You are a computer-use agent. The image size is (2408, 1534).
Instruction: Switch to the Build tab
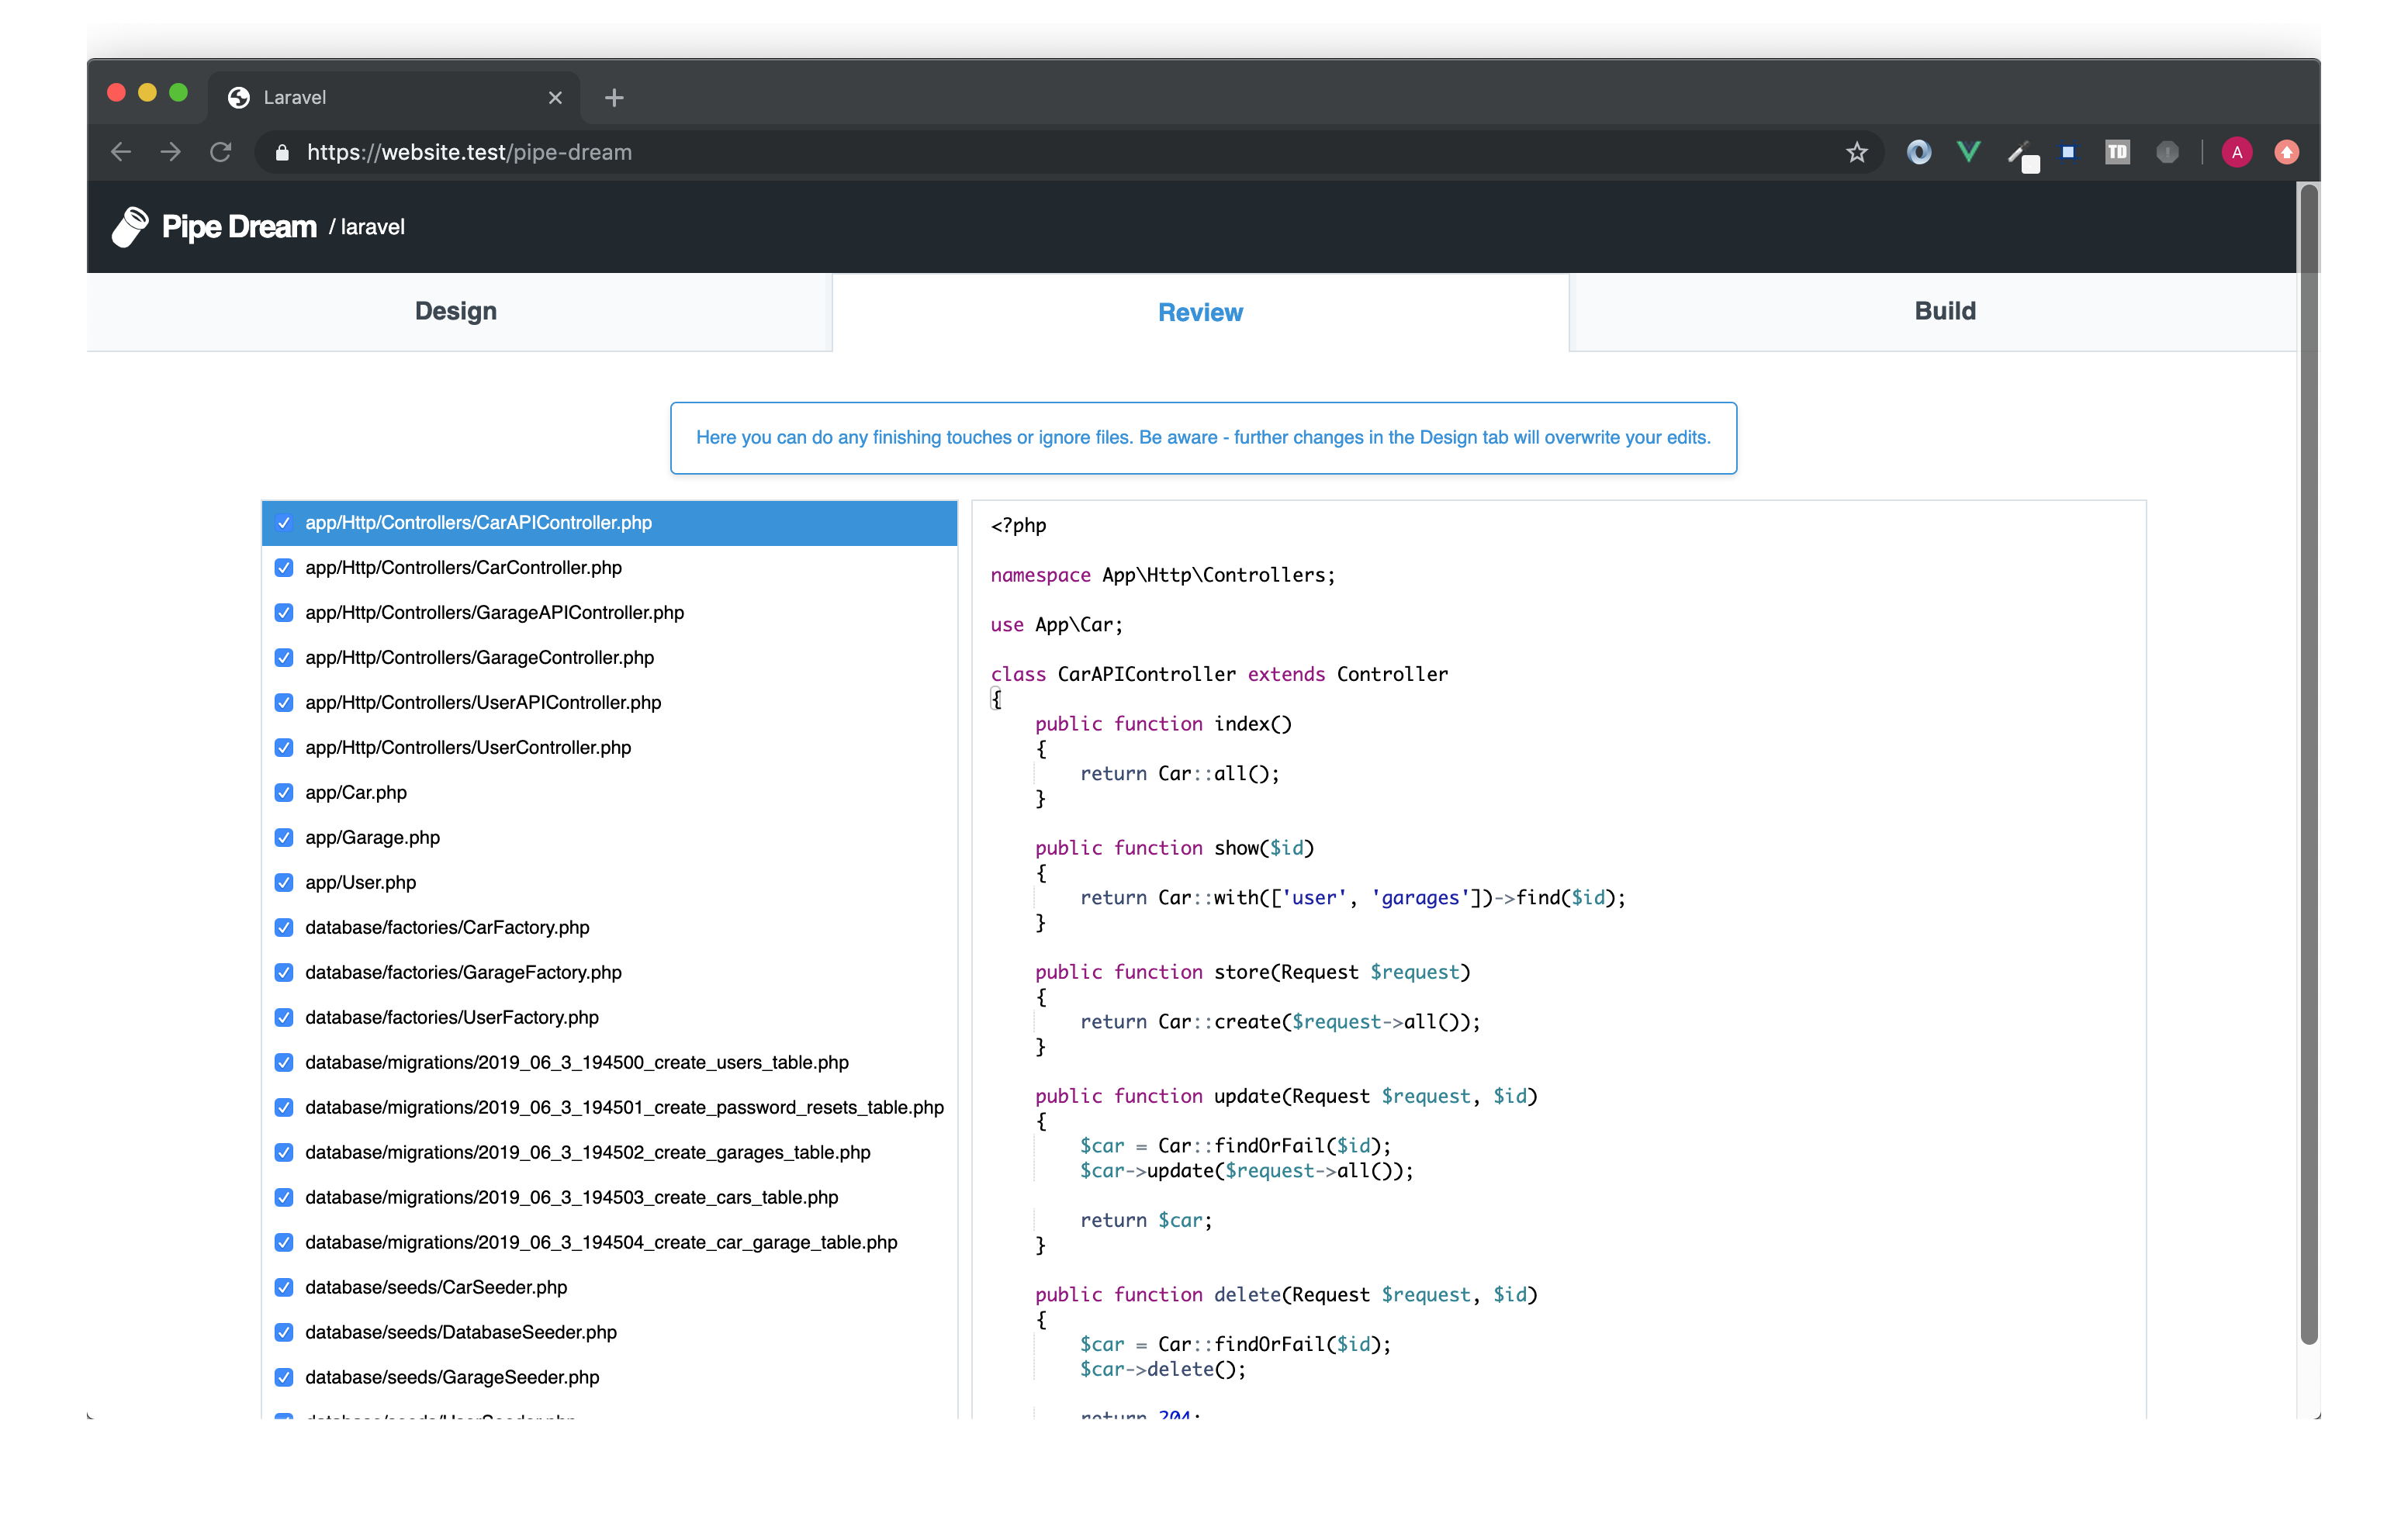(x=1944, y=311)
